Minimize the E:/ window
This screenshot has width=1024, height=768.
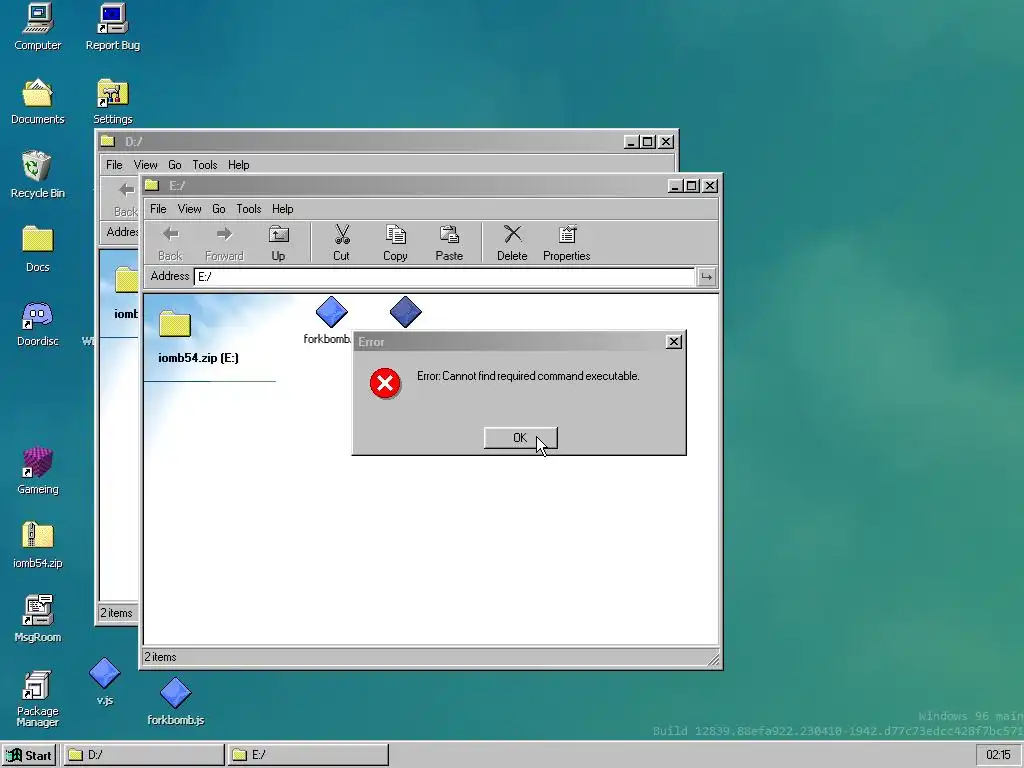[675, 186]
